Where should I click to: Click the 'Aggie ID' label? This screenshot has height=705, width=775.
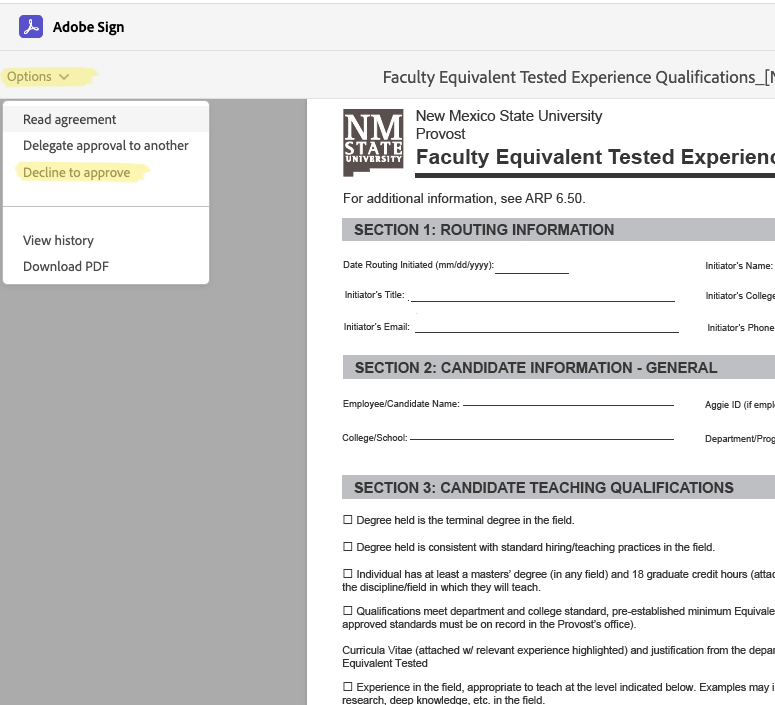(x=739, y=405)
